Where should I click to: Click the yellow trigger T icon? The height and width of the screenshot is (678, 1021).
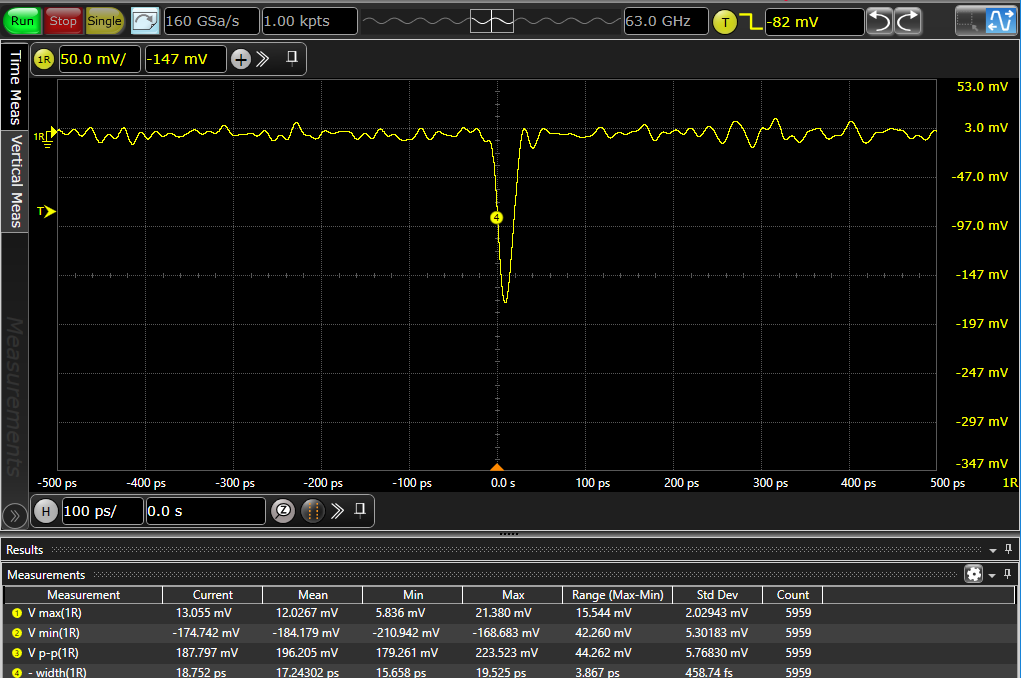tap(724, 21)
